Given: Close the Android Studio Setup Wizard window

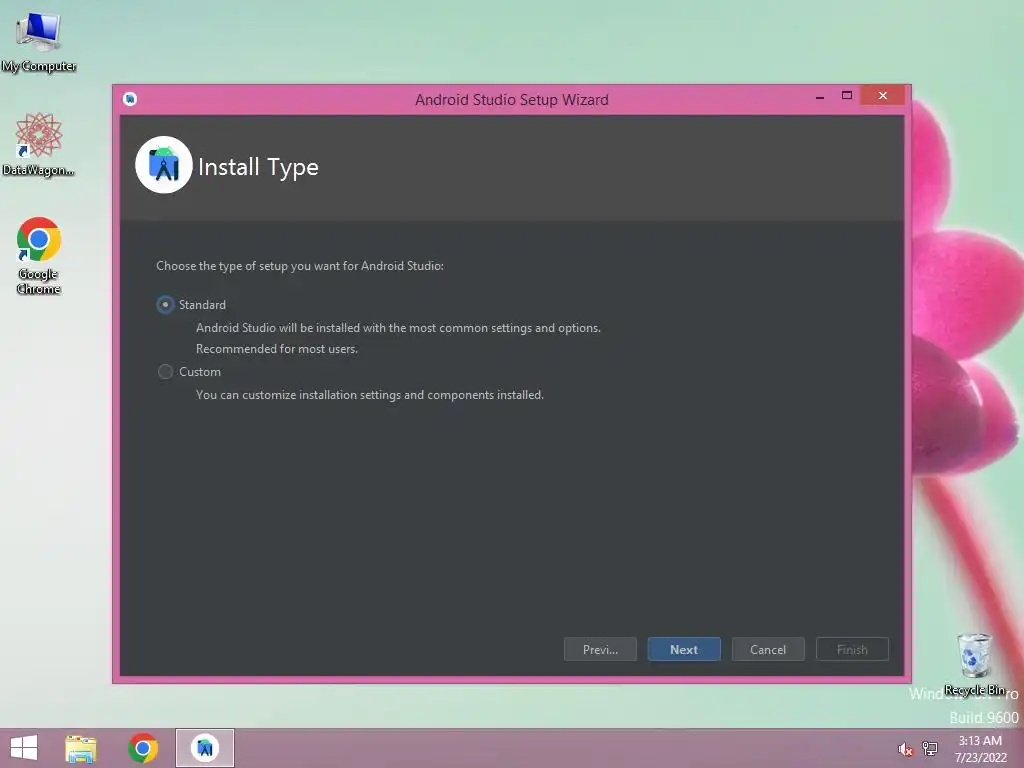Looking at the screenshot, I should pyautogui.click(x=882, y=95).
